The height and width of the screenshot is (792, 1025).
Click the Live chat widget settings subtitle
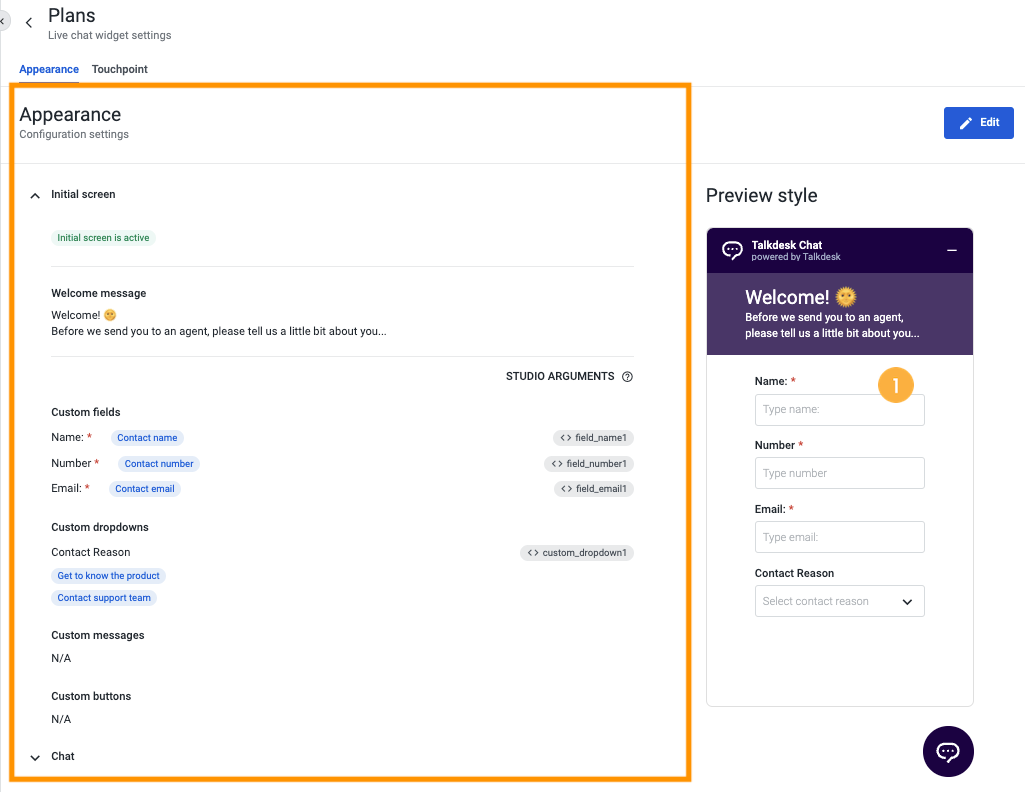click(110, 35)
